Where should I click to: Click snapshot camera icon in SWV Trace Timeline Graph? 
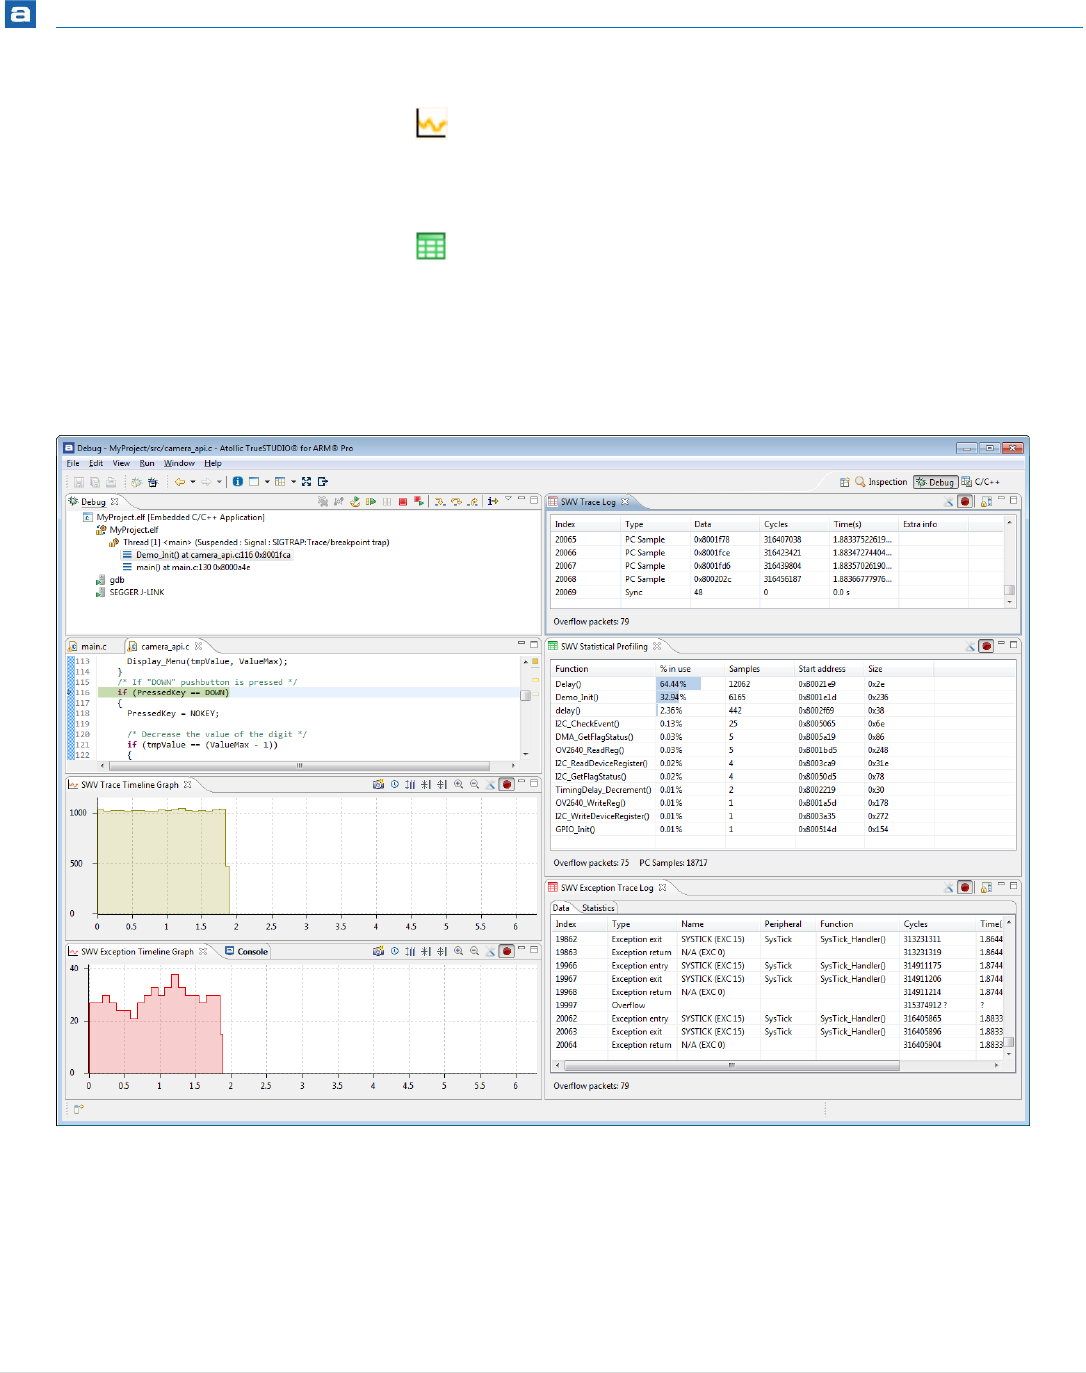click(378, 784)
